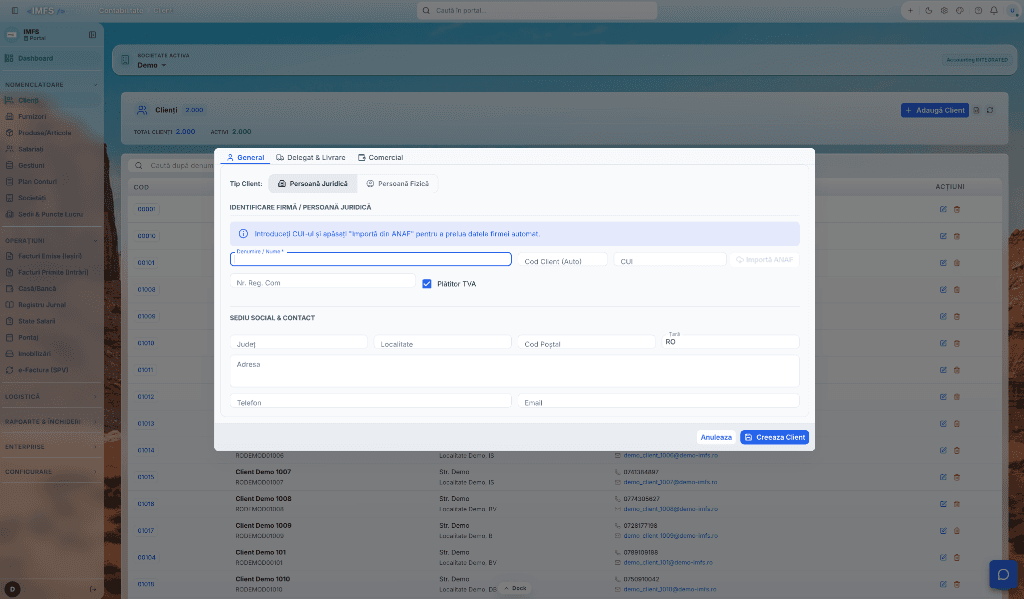Click the Creeaza Client button
The image size is (1024, 599).
tap(775, 437)
